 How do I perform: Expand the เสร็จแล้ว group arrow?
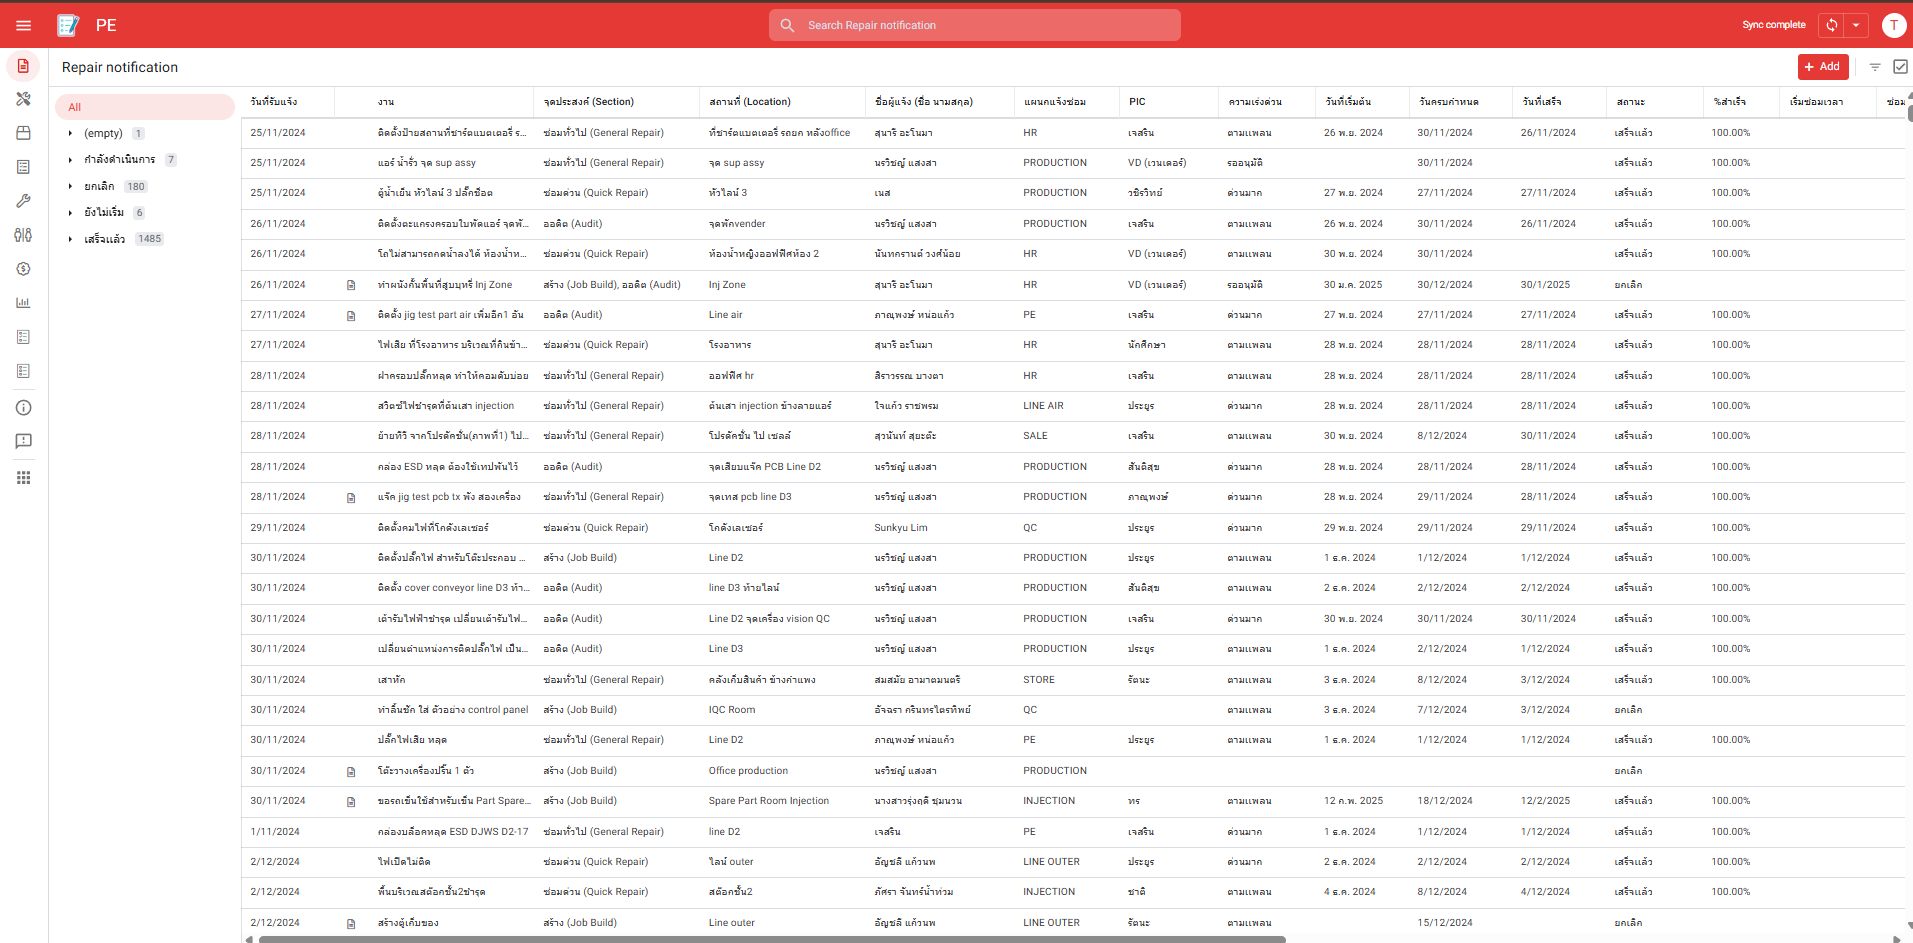click(70, 239)
